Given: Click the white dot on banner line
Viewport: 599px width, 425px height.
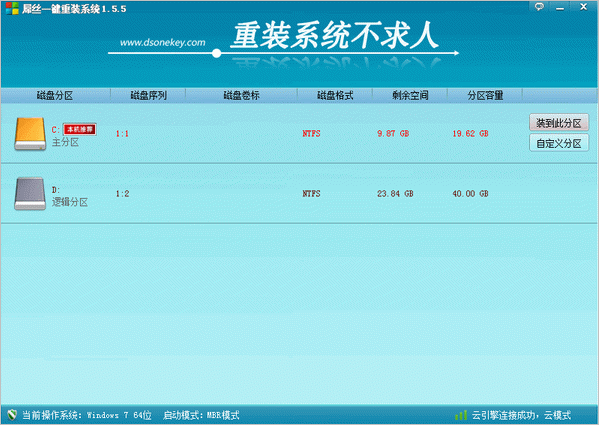Looking at the screenshot, I should pos(217,53).
